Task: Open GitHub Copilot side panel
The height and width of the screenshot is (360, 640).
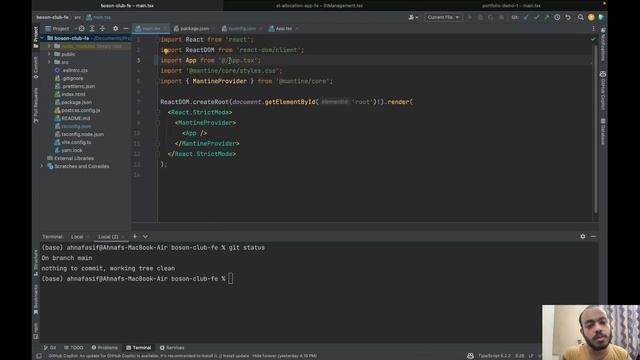Action: [603, 90]
